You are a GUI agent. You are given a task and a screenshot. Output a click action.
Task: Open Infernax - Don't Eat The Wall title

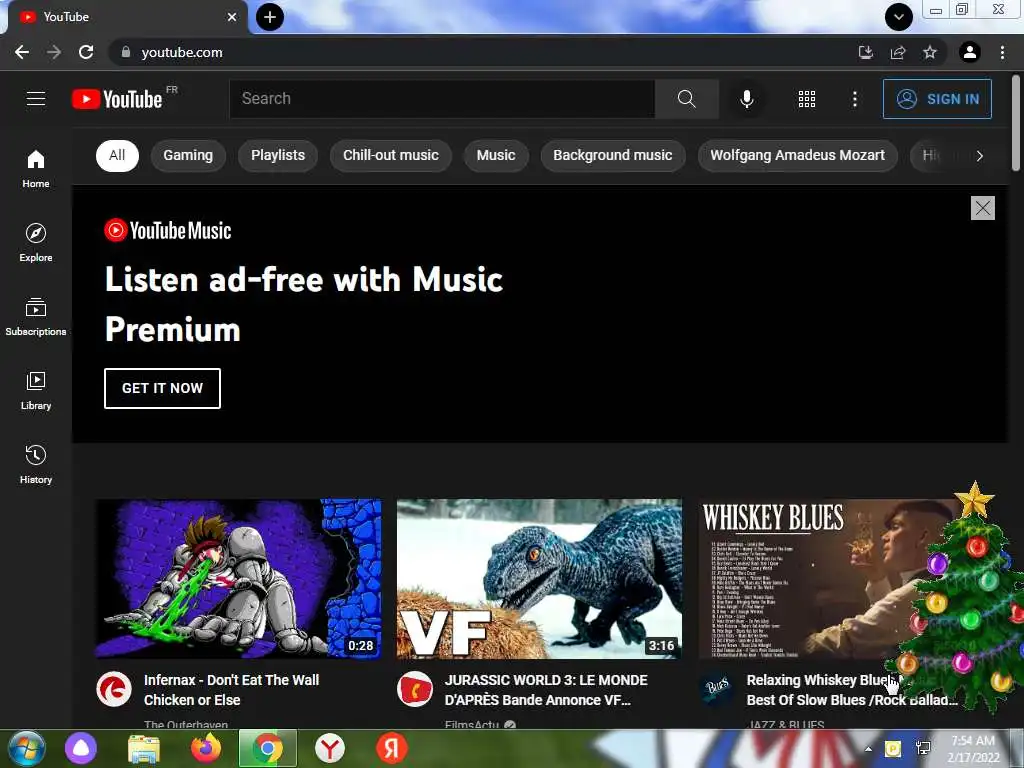(x=231, y=690)
